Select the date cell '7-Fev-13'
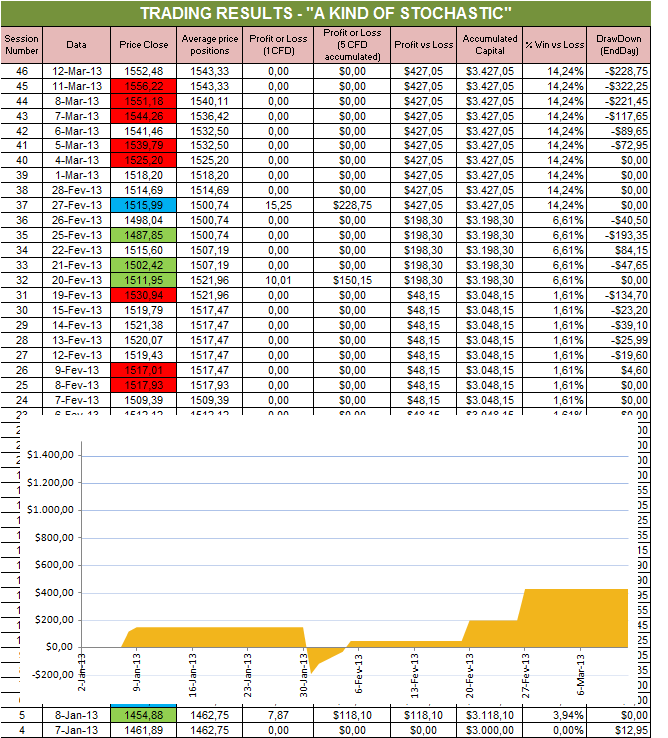This screenshot has width=668, height=738. pos(77,401)
